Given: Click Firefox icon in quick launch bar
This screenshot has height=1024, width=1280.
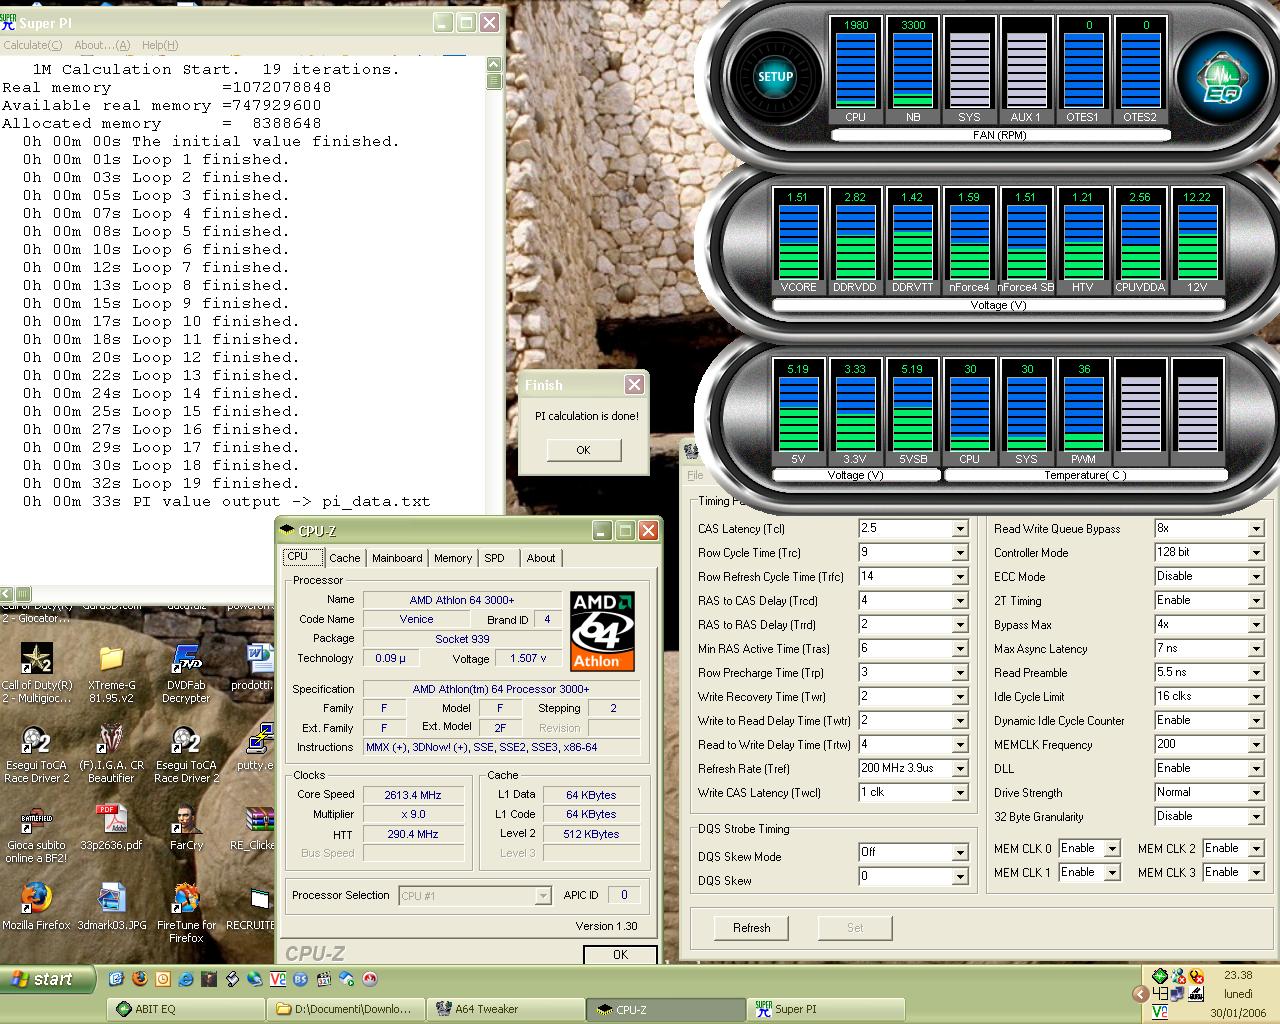Looking at the screenshot, I should (139, 979).
